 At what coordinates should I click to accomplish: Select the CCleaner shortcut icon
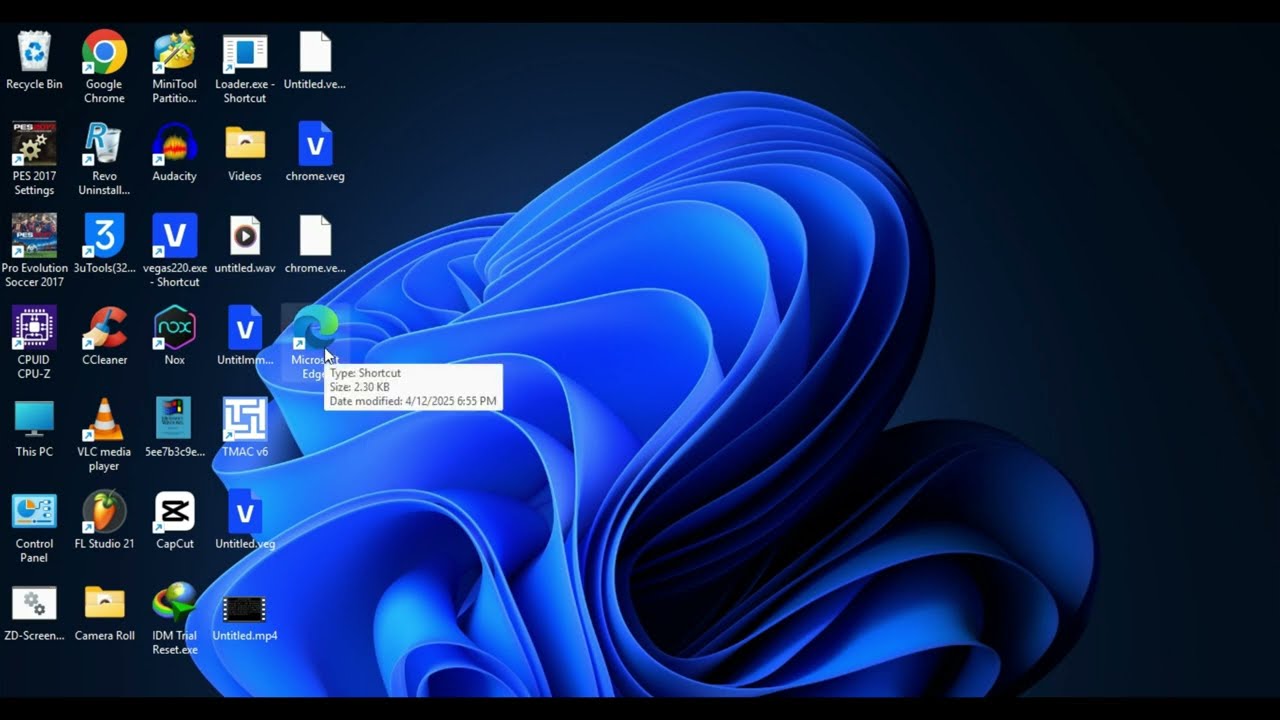tap(104, 328)
